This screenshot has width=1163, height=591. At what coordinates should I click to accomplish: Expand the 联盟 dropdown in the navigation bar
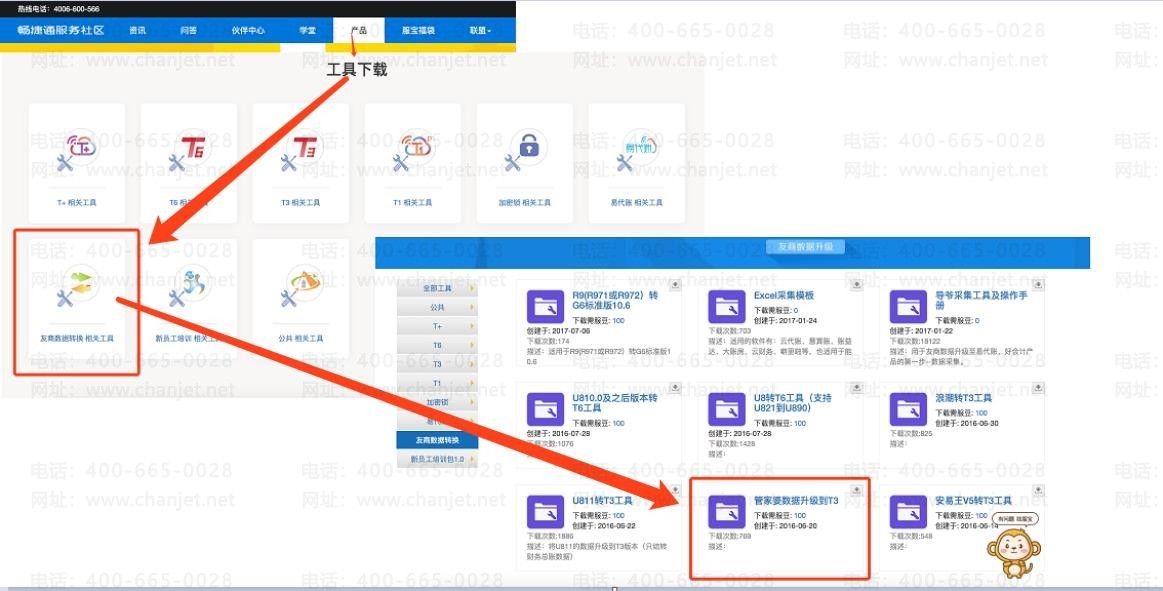coord(480,30)
